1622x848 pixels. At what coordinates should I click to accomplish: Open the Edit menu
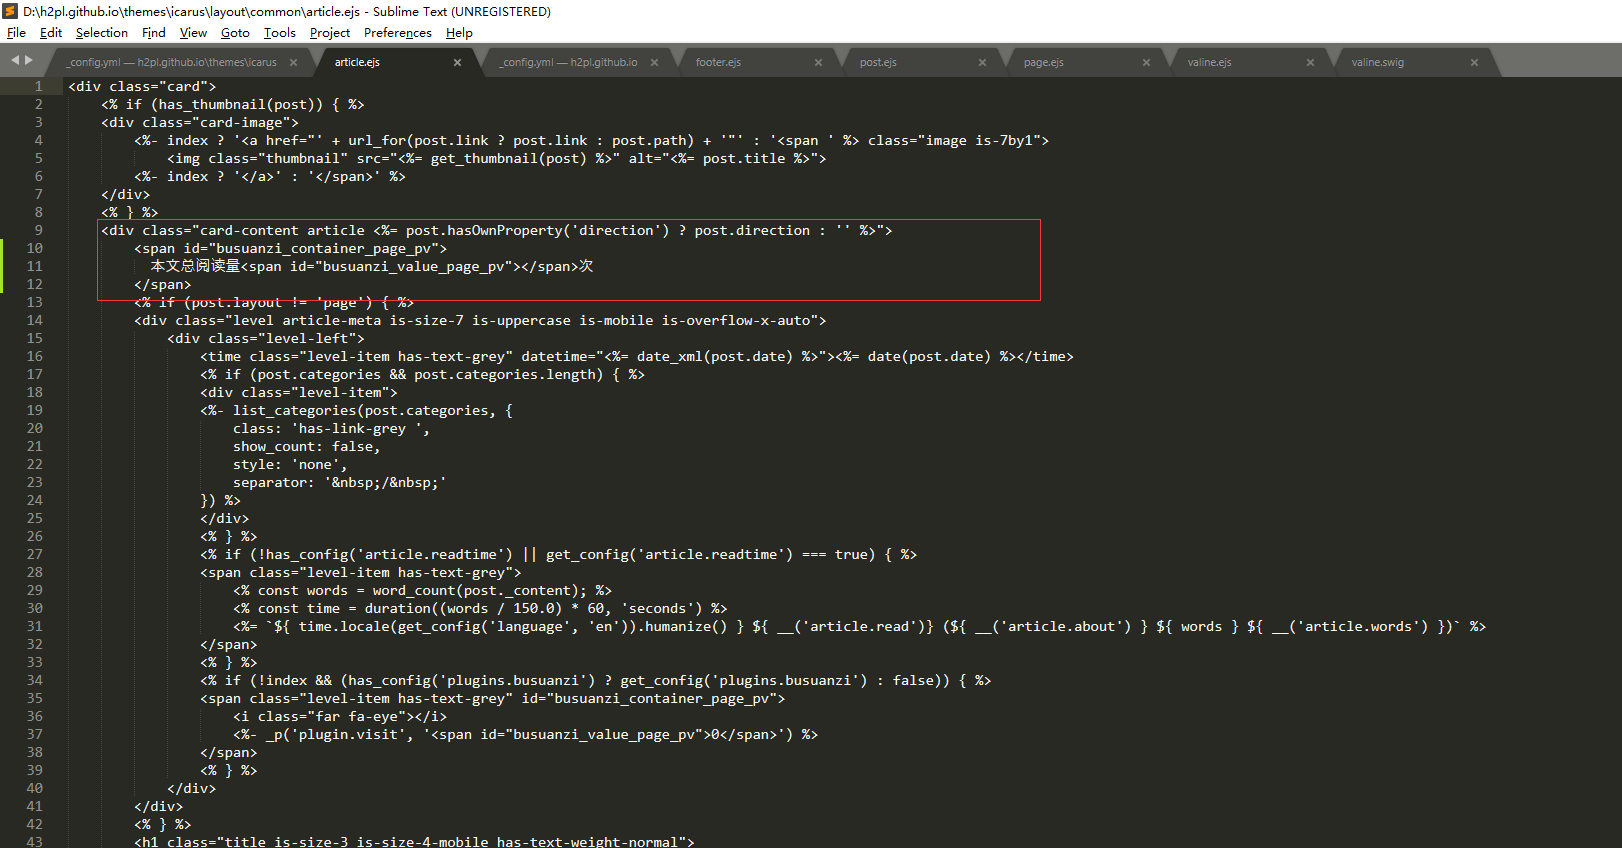50,33
